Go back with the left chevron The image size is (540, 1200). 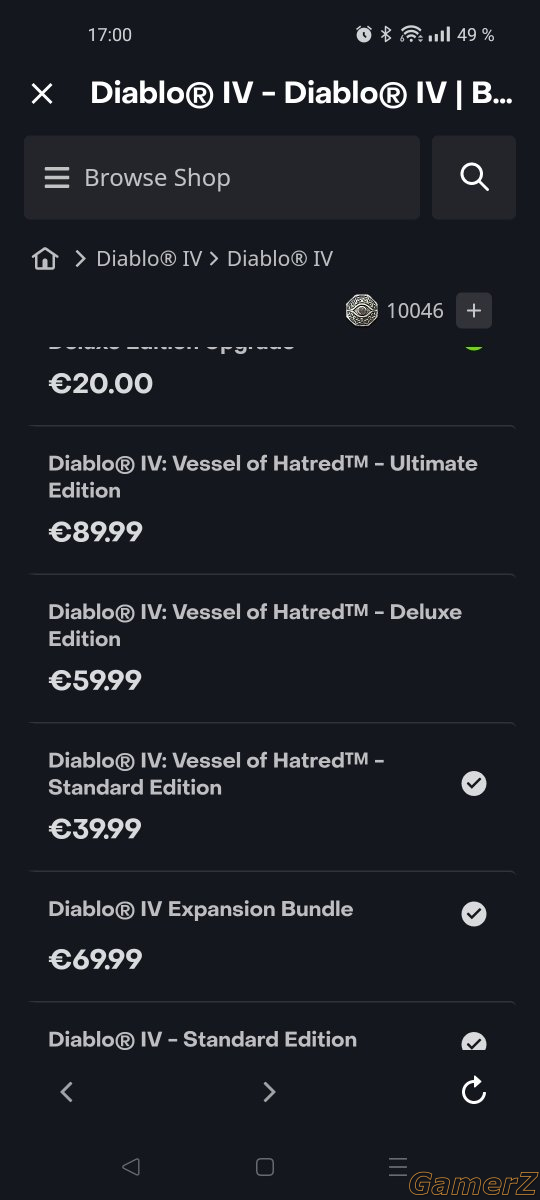[x=67, y=1092]
